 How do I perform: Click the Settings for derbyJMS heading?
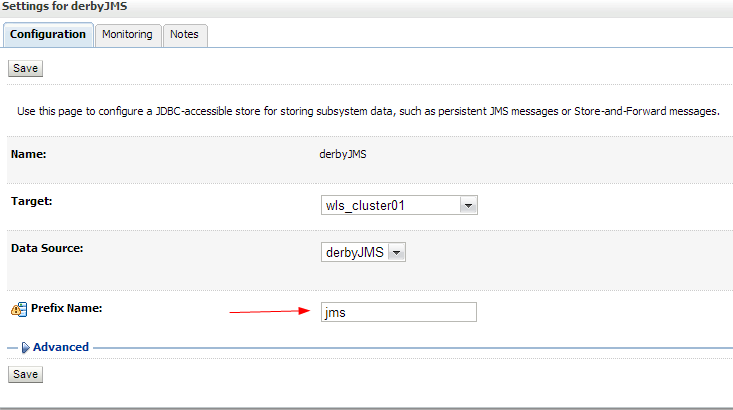[x=65, y=7]
